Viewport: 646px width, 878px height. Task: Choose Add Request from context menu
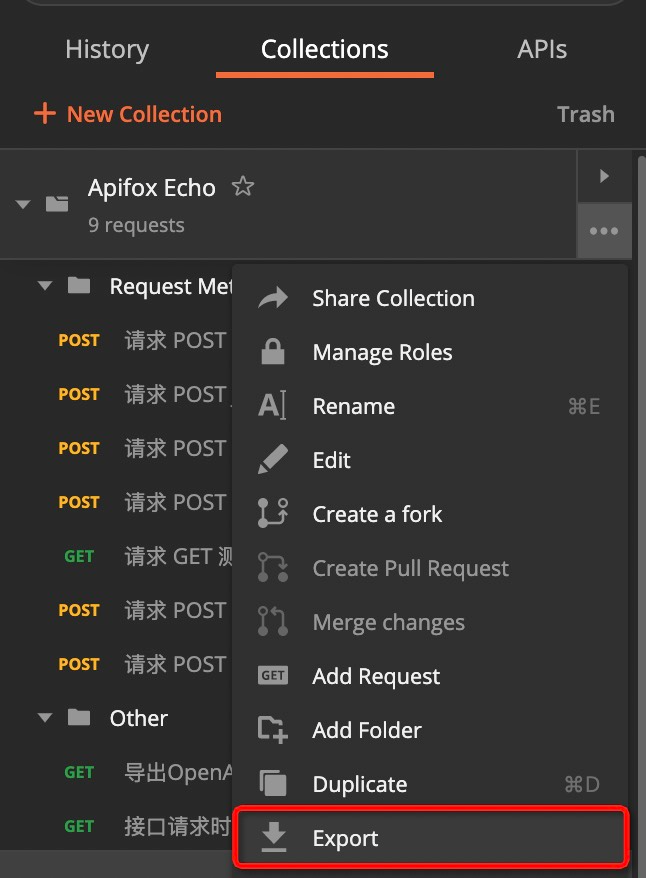click(376, 676)
